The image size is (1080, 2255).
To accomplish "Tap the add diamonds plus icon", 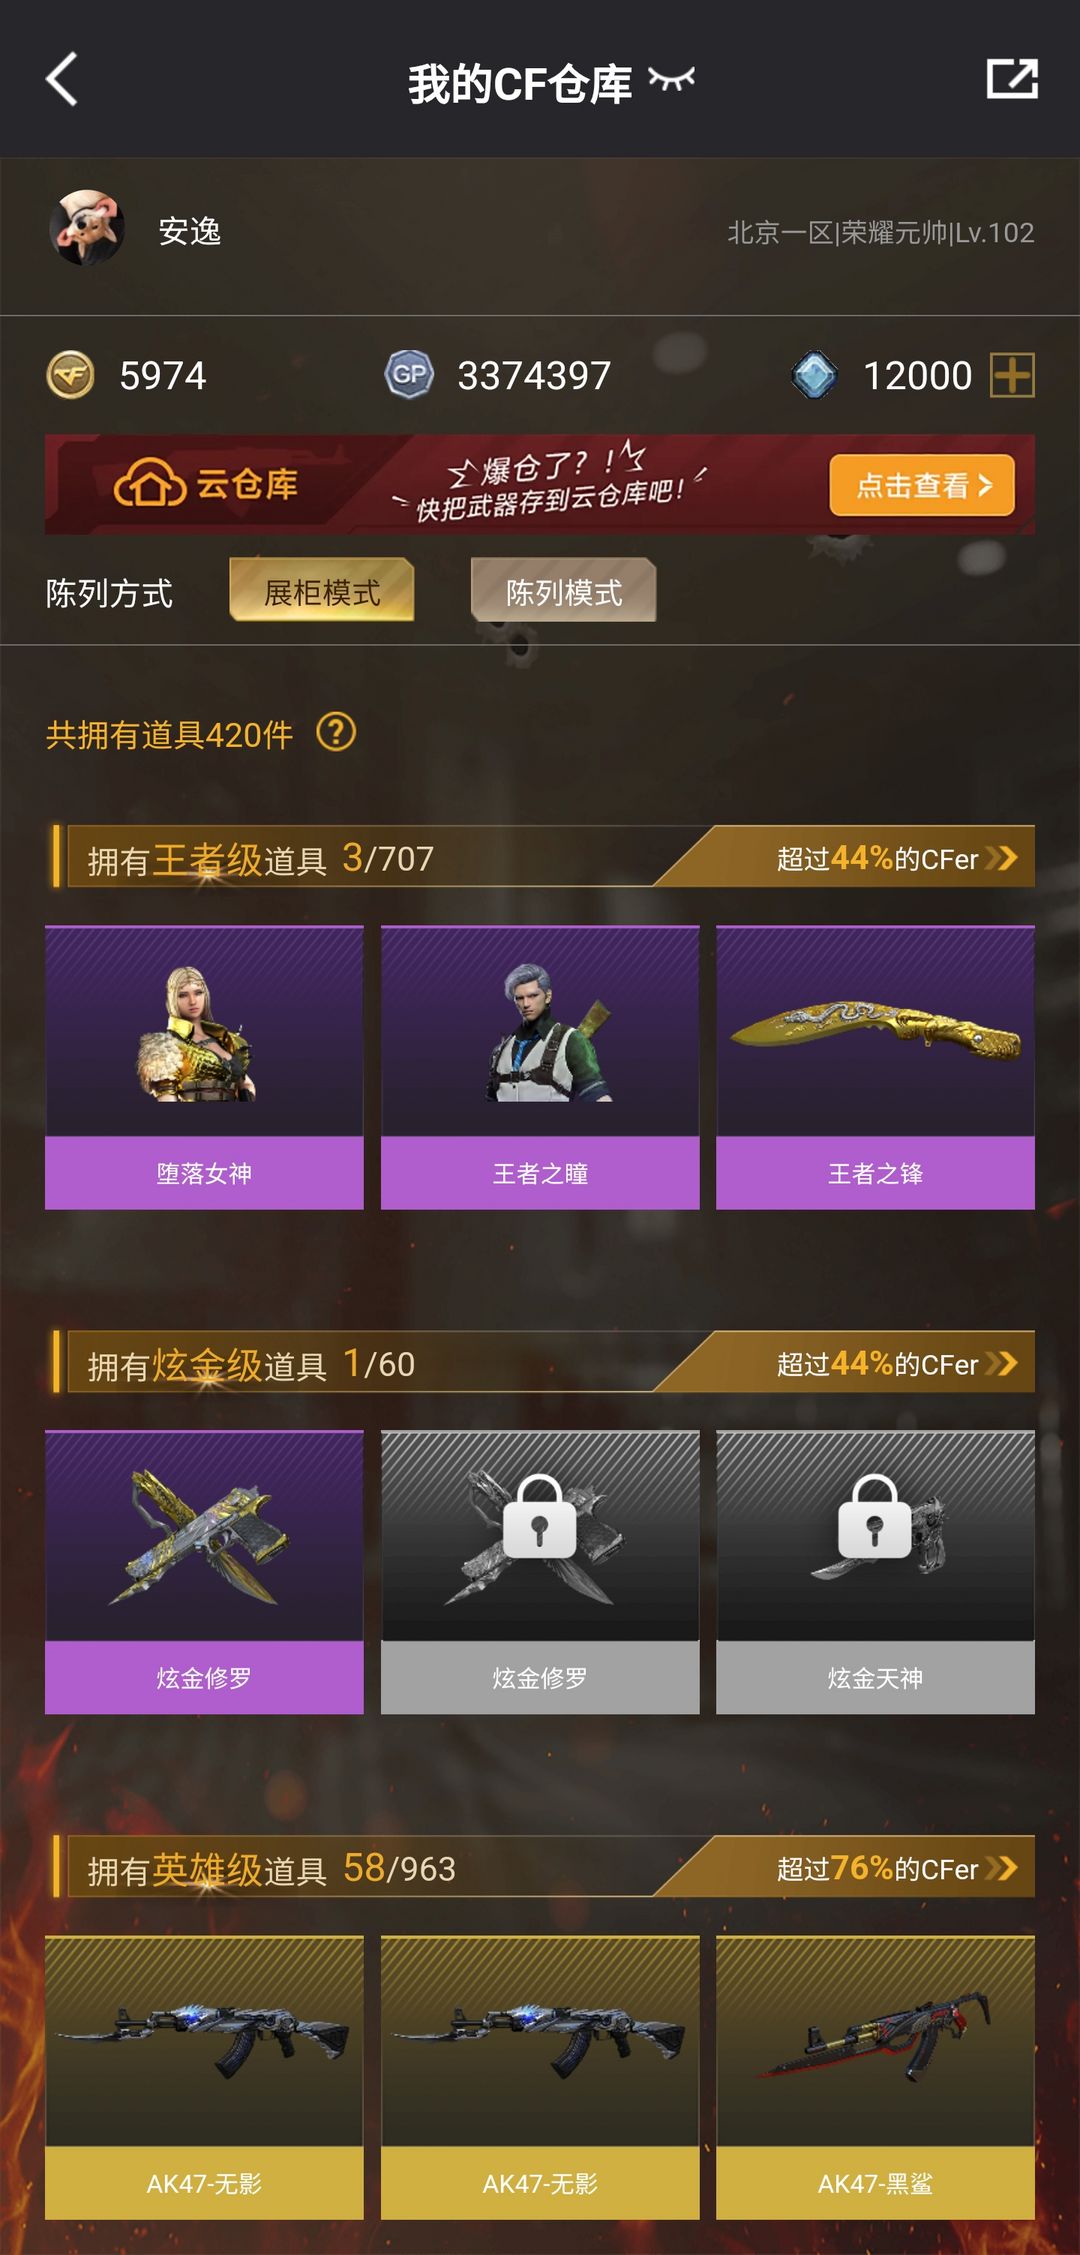I will coord(1012,375).
